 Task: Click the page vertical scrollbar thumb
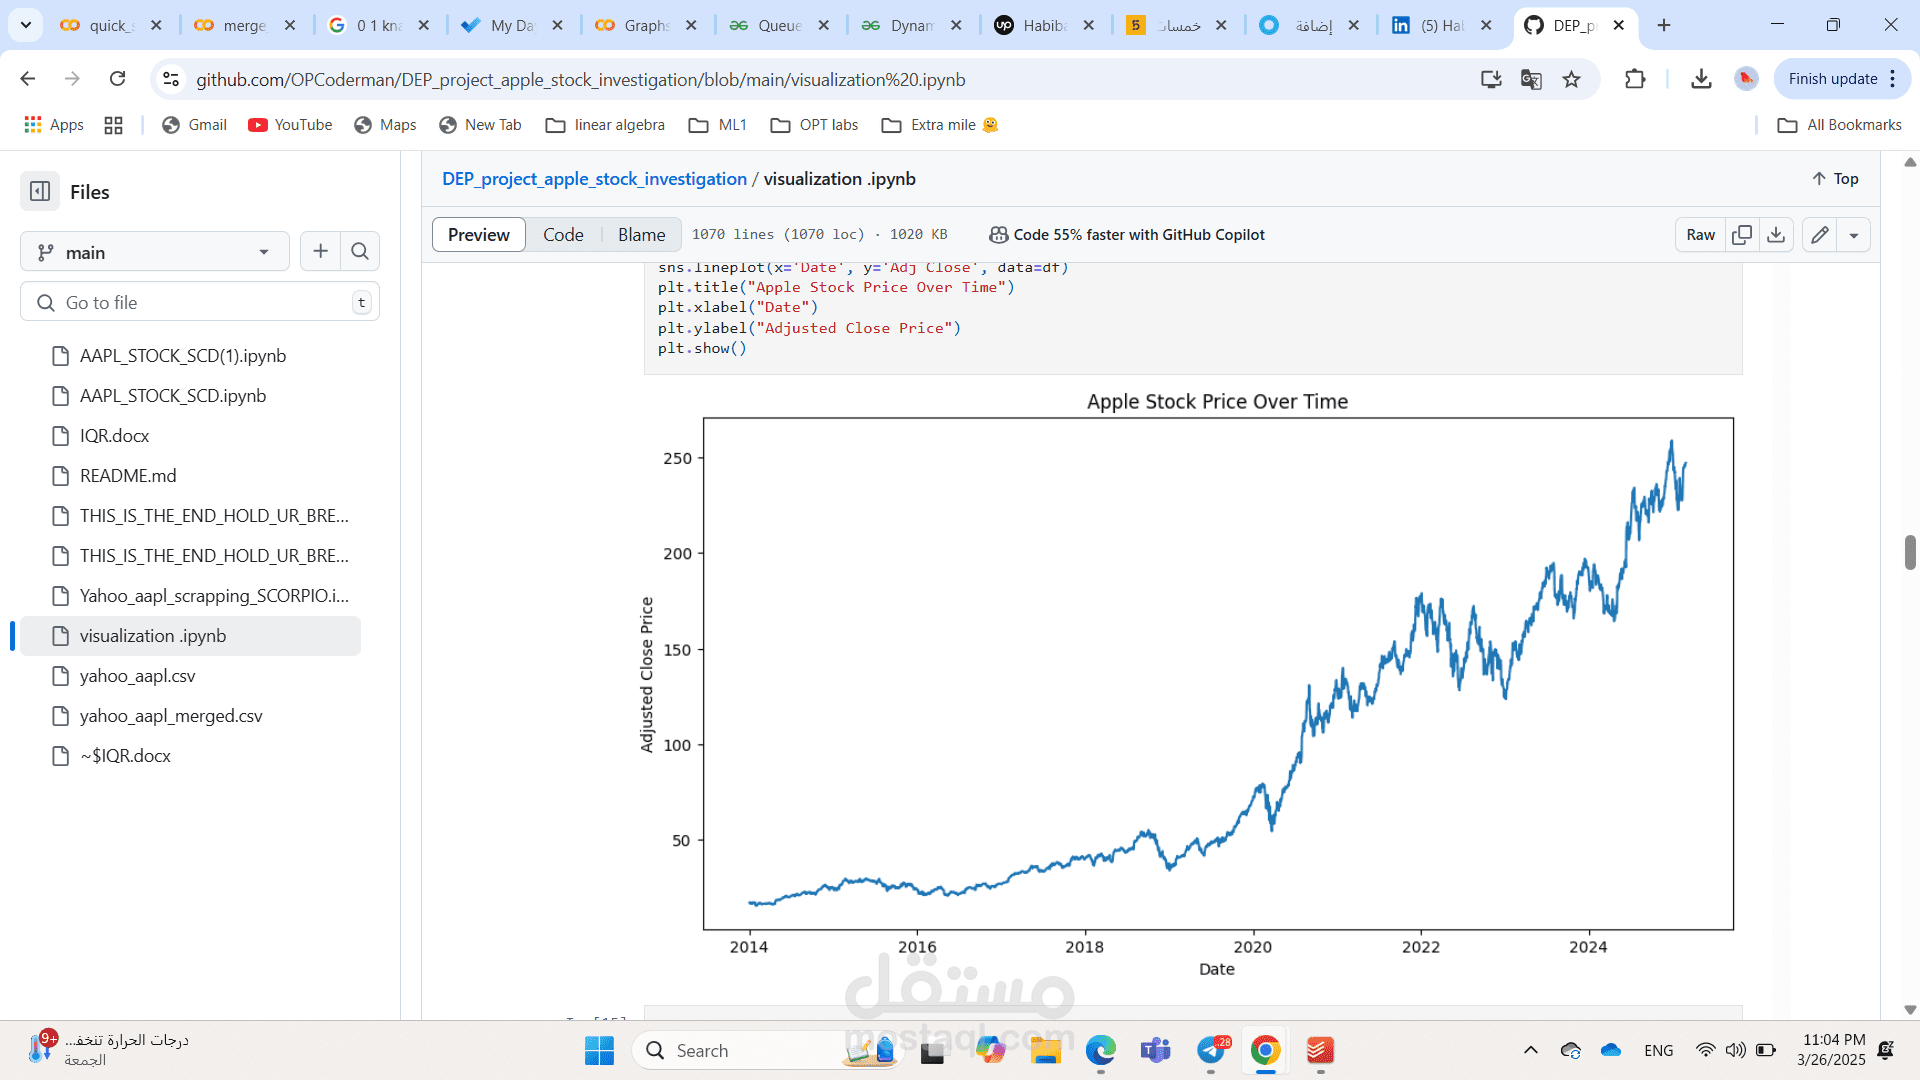click(1910, 552)
